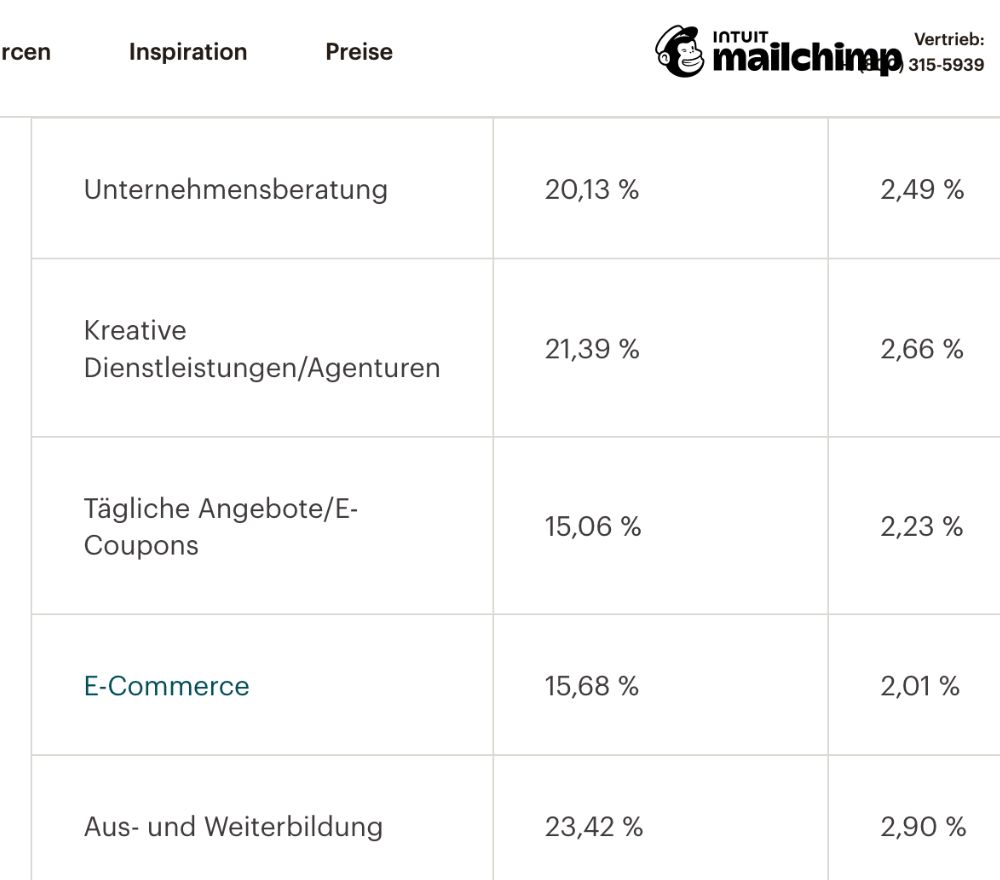Select the Kreative Dienstleistungen/Agenturen cell
The height and width of the screenshot is (880, 1000).
point(261,349)
